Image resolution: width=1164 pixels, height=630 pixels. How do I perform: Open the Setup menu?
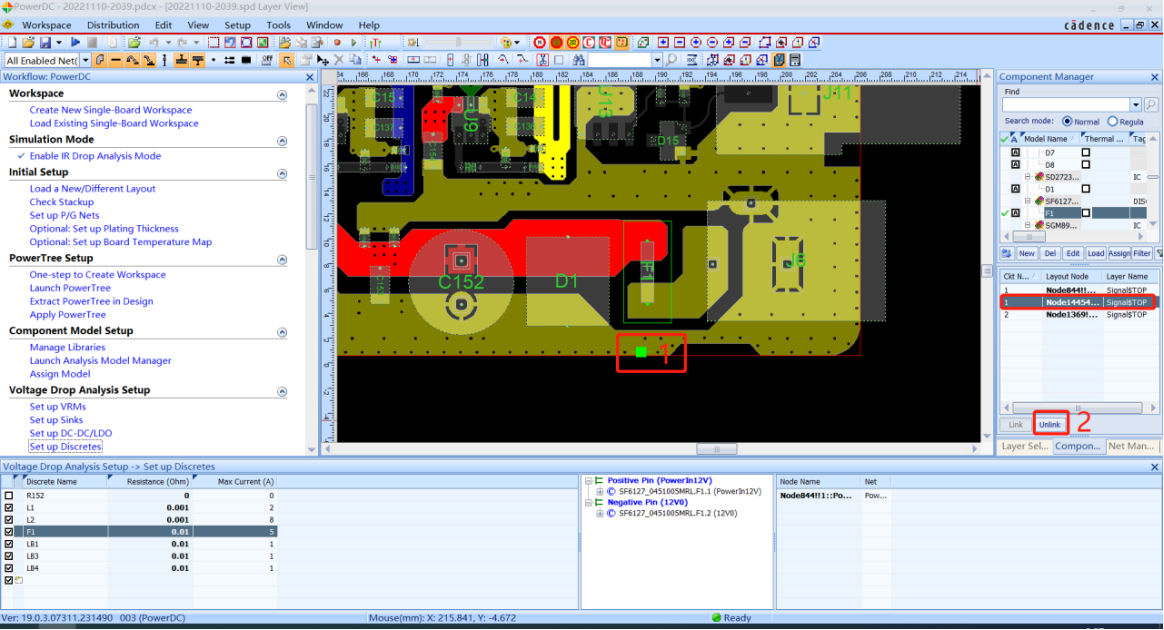238,25
